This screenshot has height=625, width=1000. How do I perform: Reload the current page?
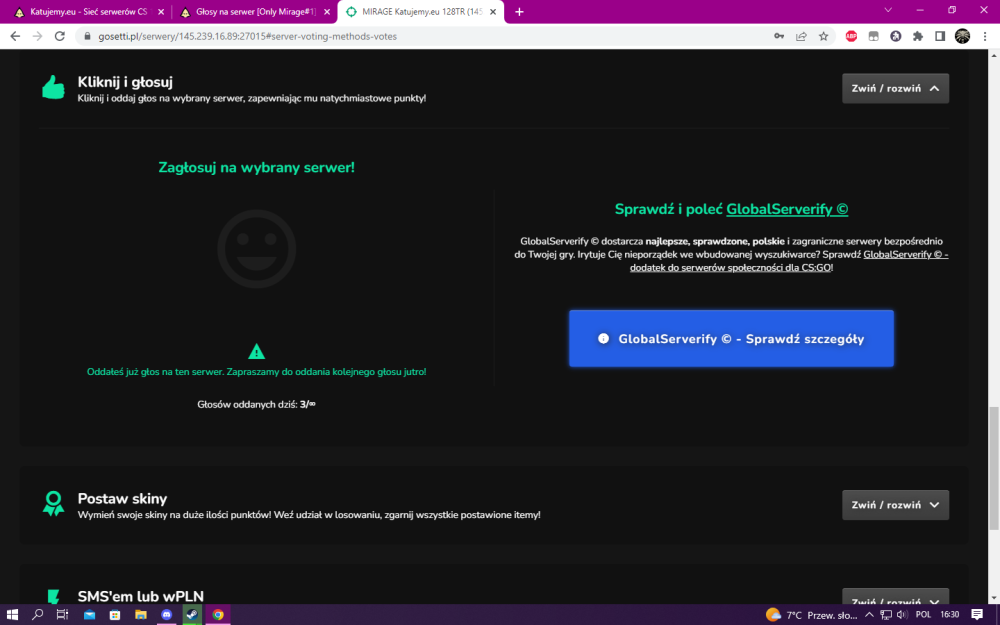[x=60, y=36]
